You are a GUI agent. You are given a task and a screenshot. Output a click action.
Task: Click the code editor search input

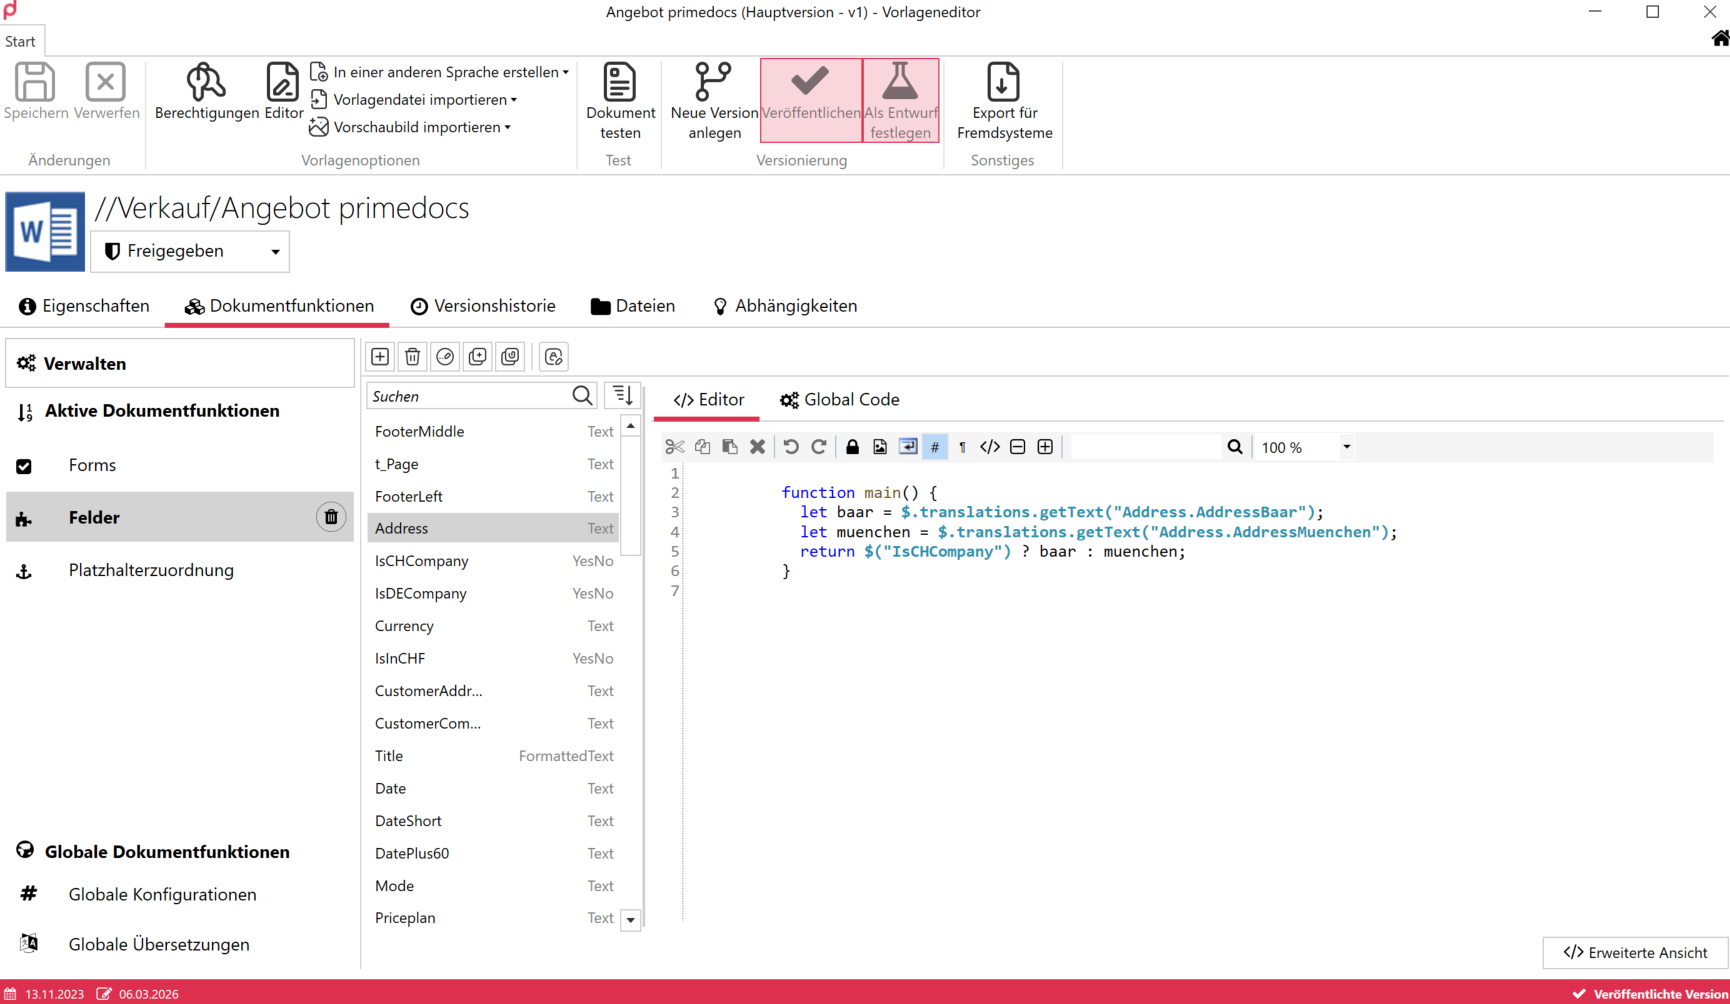click(x=1146, y=447)
